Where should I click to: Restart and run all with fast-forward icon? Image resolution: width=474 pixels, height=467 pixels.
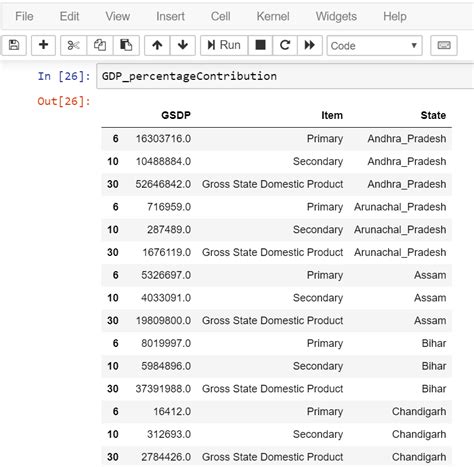309,45
